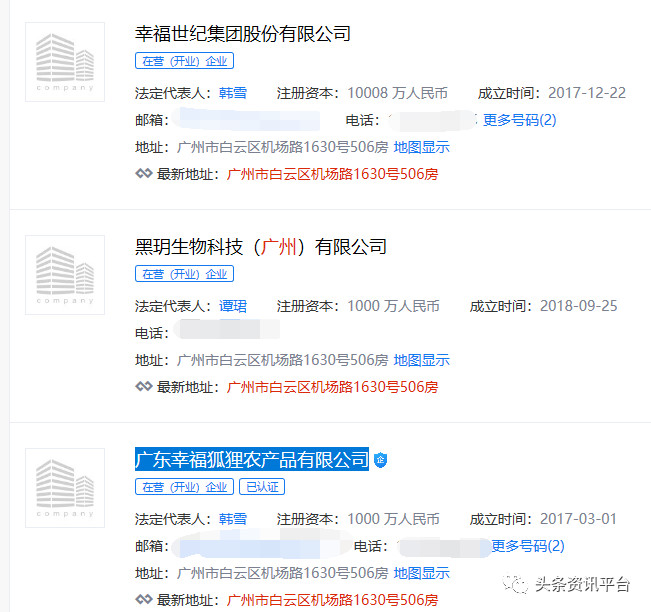Show map via 地图显示 for 幸福世纪集团
The width and height of the screenshot is (651, 612).
pyautogui.click(x=421, y=147)
